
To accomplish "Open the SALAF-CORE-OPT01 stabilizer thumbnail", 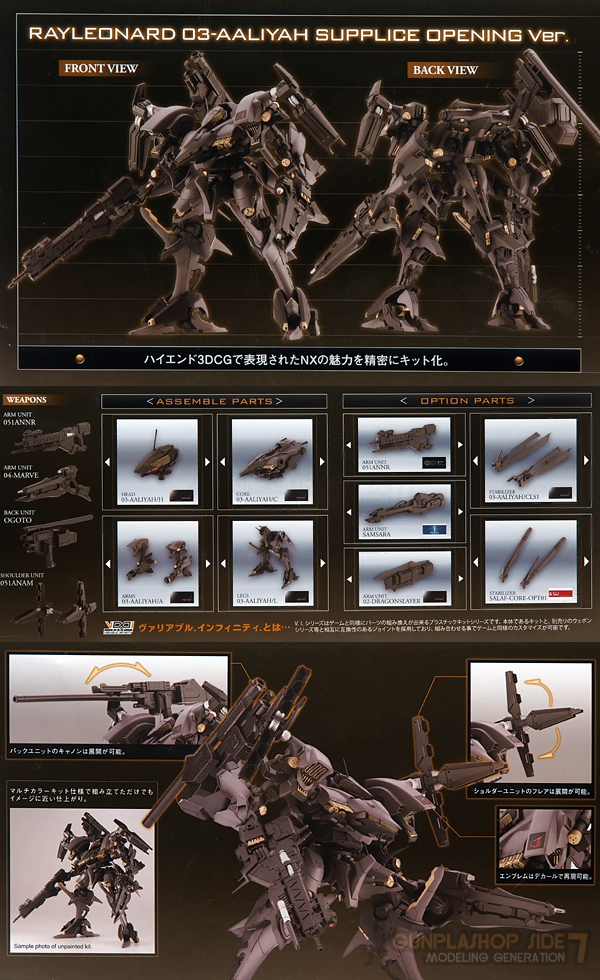I will (531, 562).
